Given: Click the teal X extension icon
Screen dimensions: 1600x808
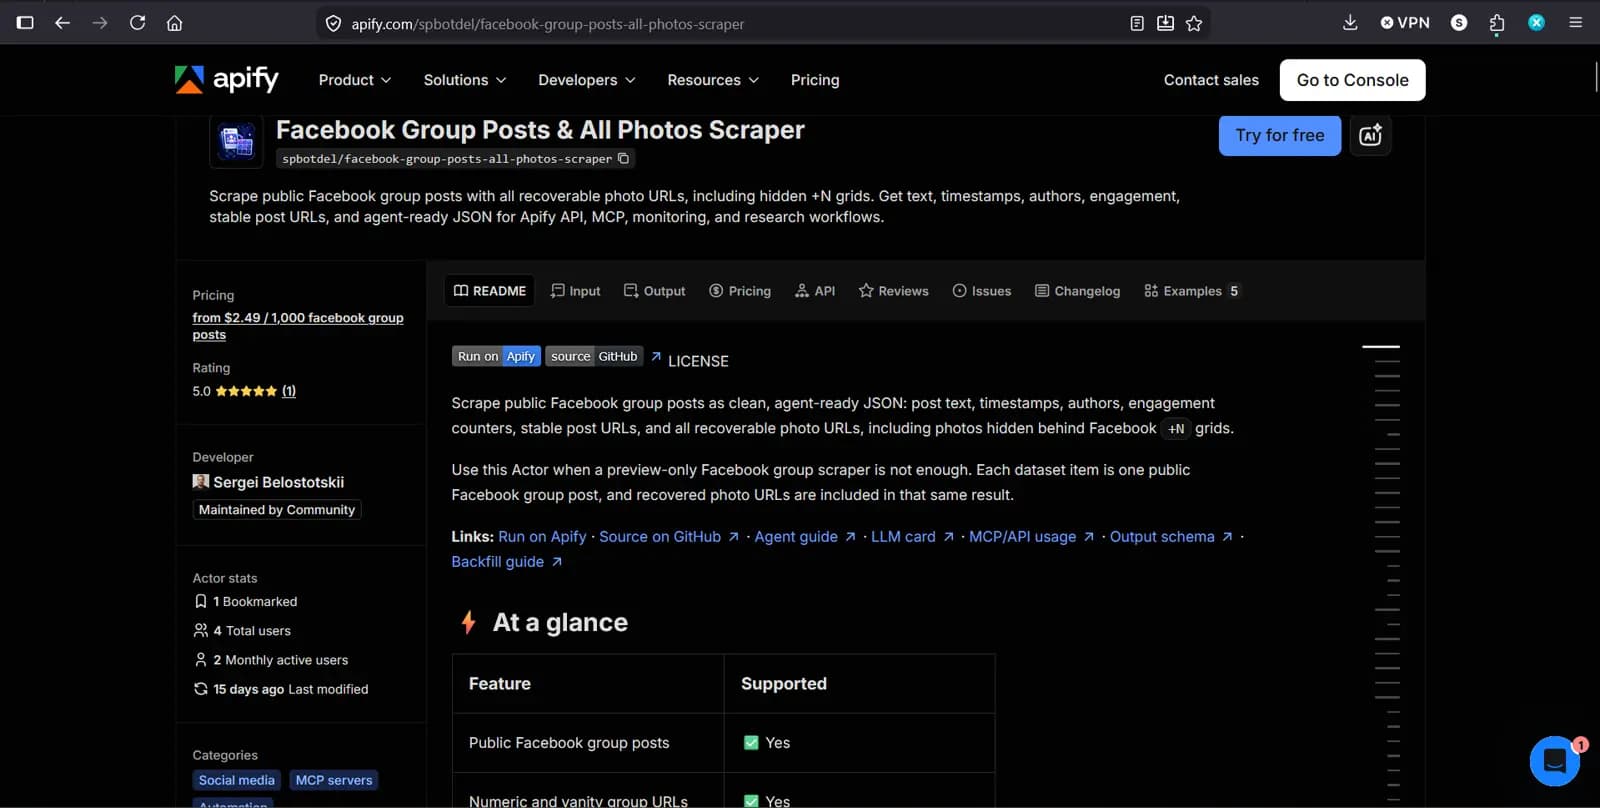Looking at the screenshot, I should (x=1537, y=23).
